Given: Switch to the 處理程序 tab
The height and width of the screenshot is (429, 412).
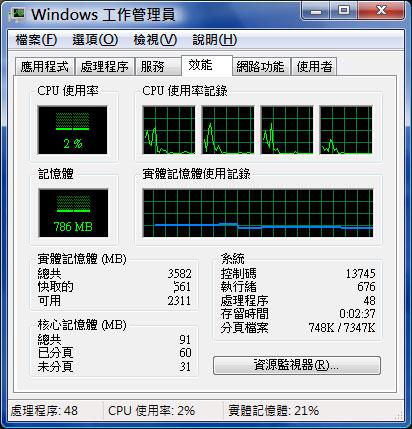Looking at the screenshot, I should tap(105, 67).
